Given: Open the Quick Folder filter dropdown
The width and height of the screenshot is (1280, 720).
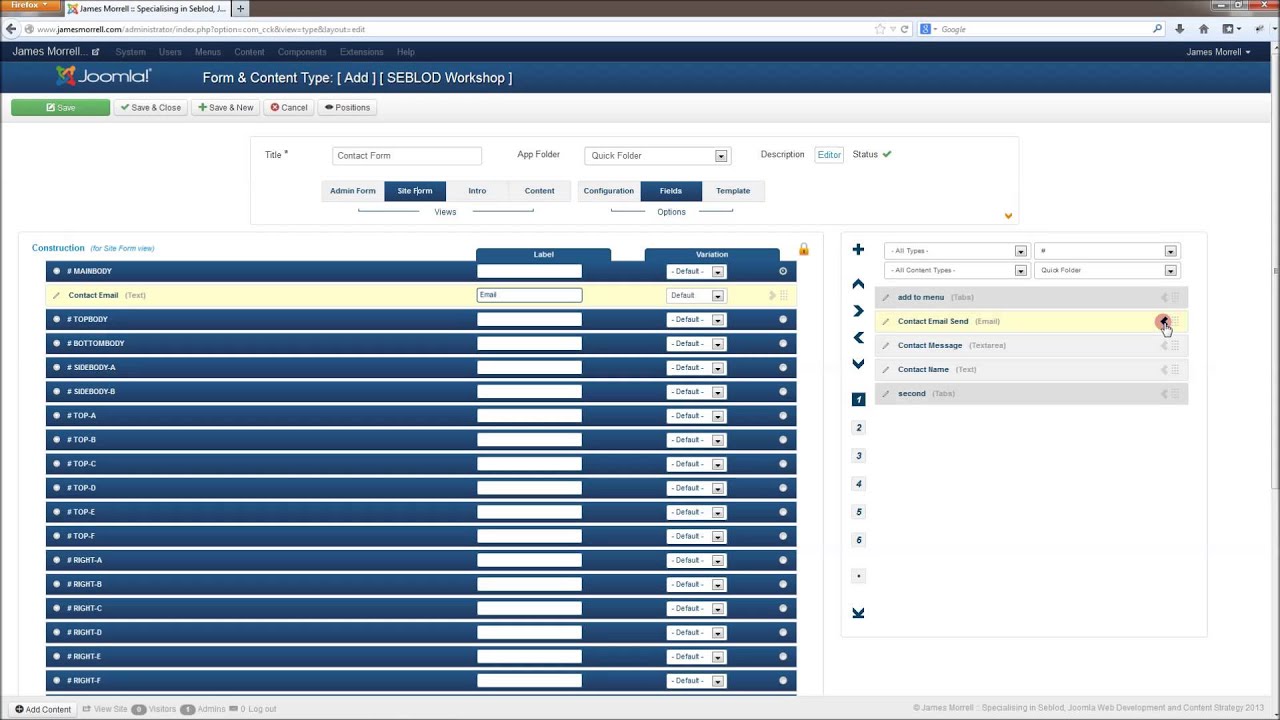Looking at the screenshot, I should click(x=1106, y=270).
